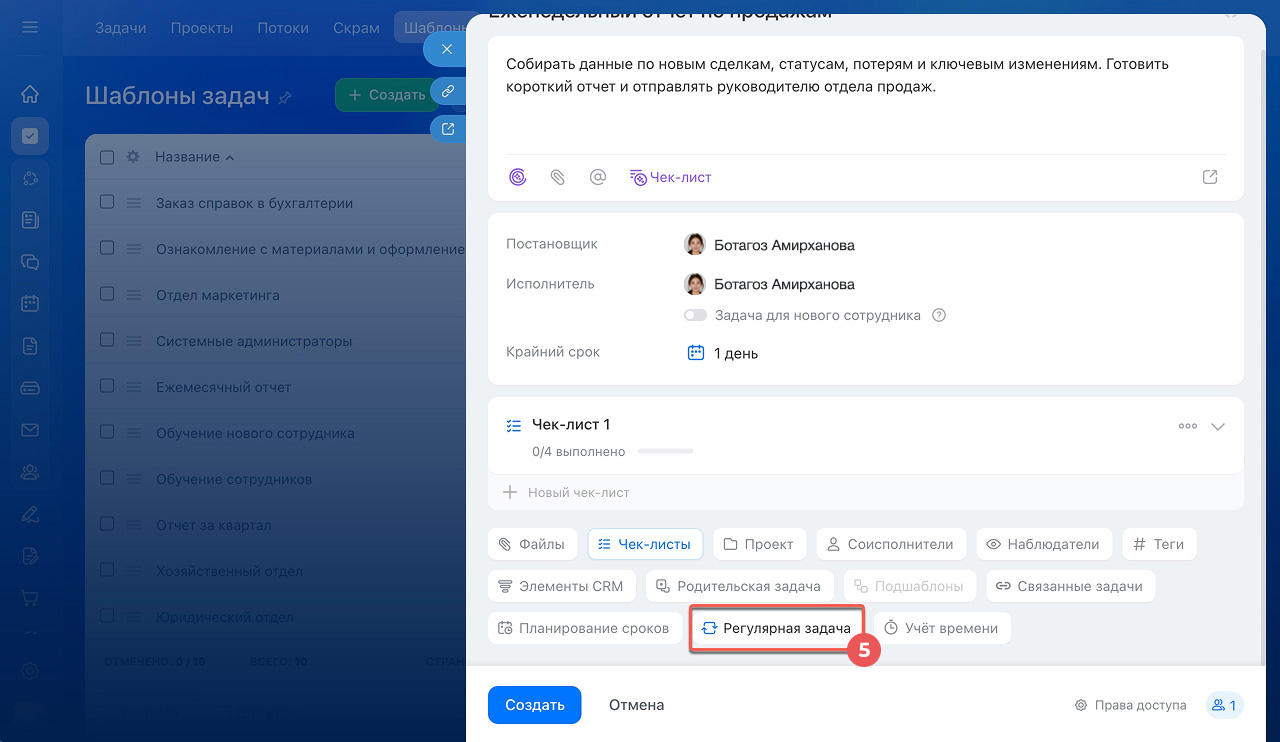Click the help icon beside new employee task
The image size is (1280, 742).
coord(939,315)
